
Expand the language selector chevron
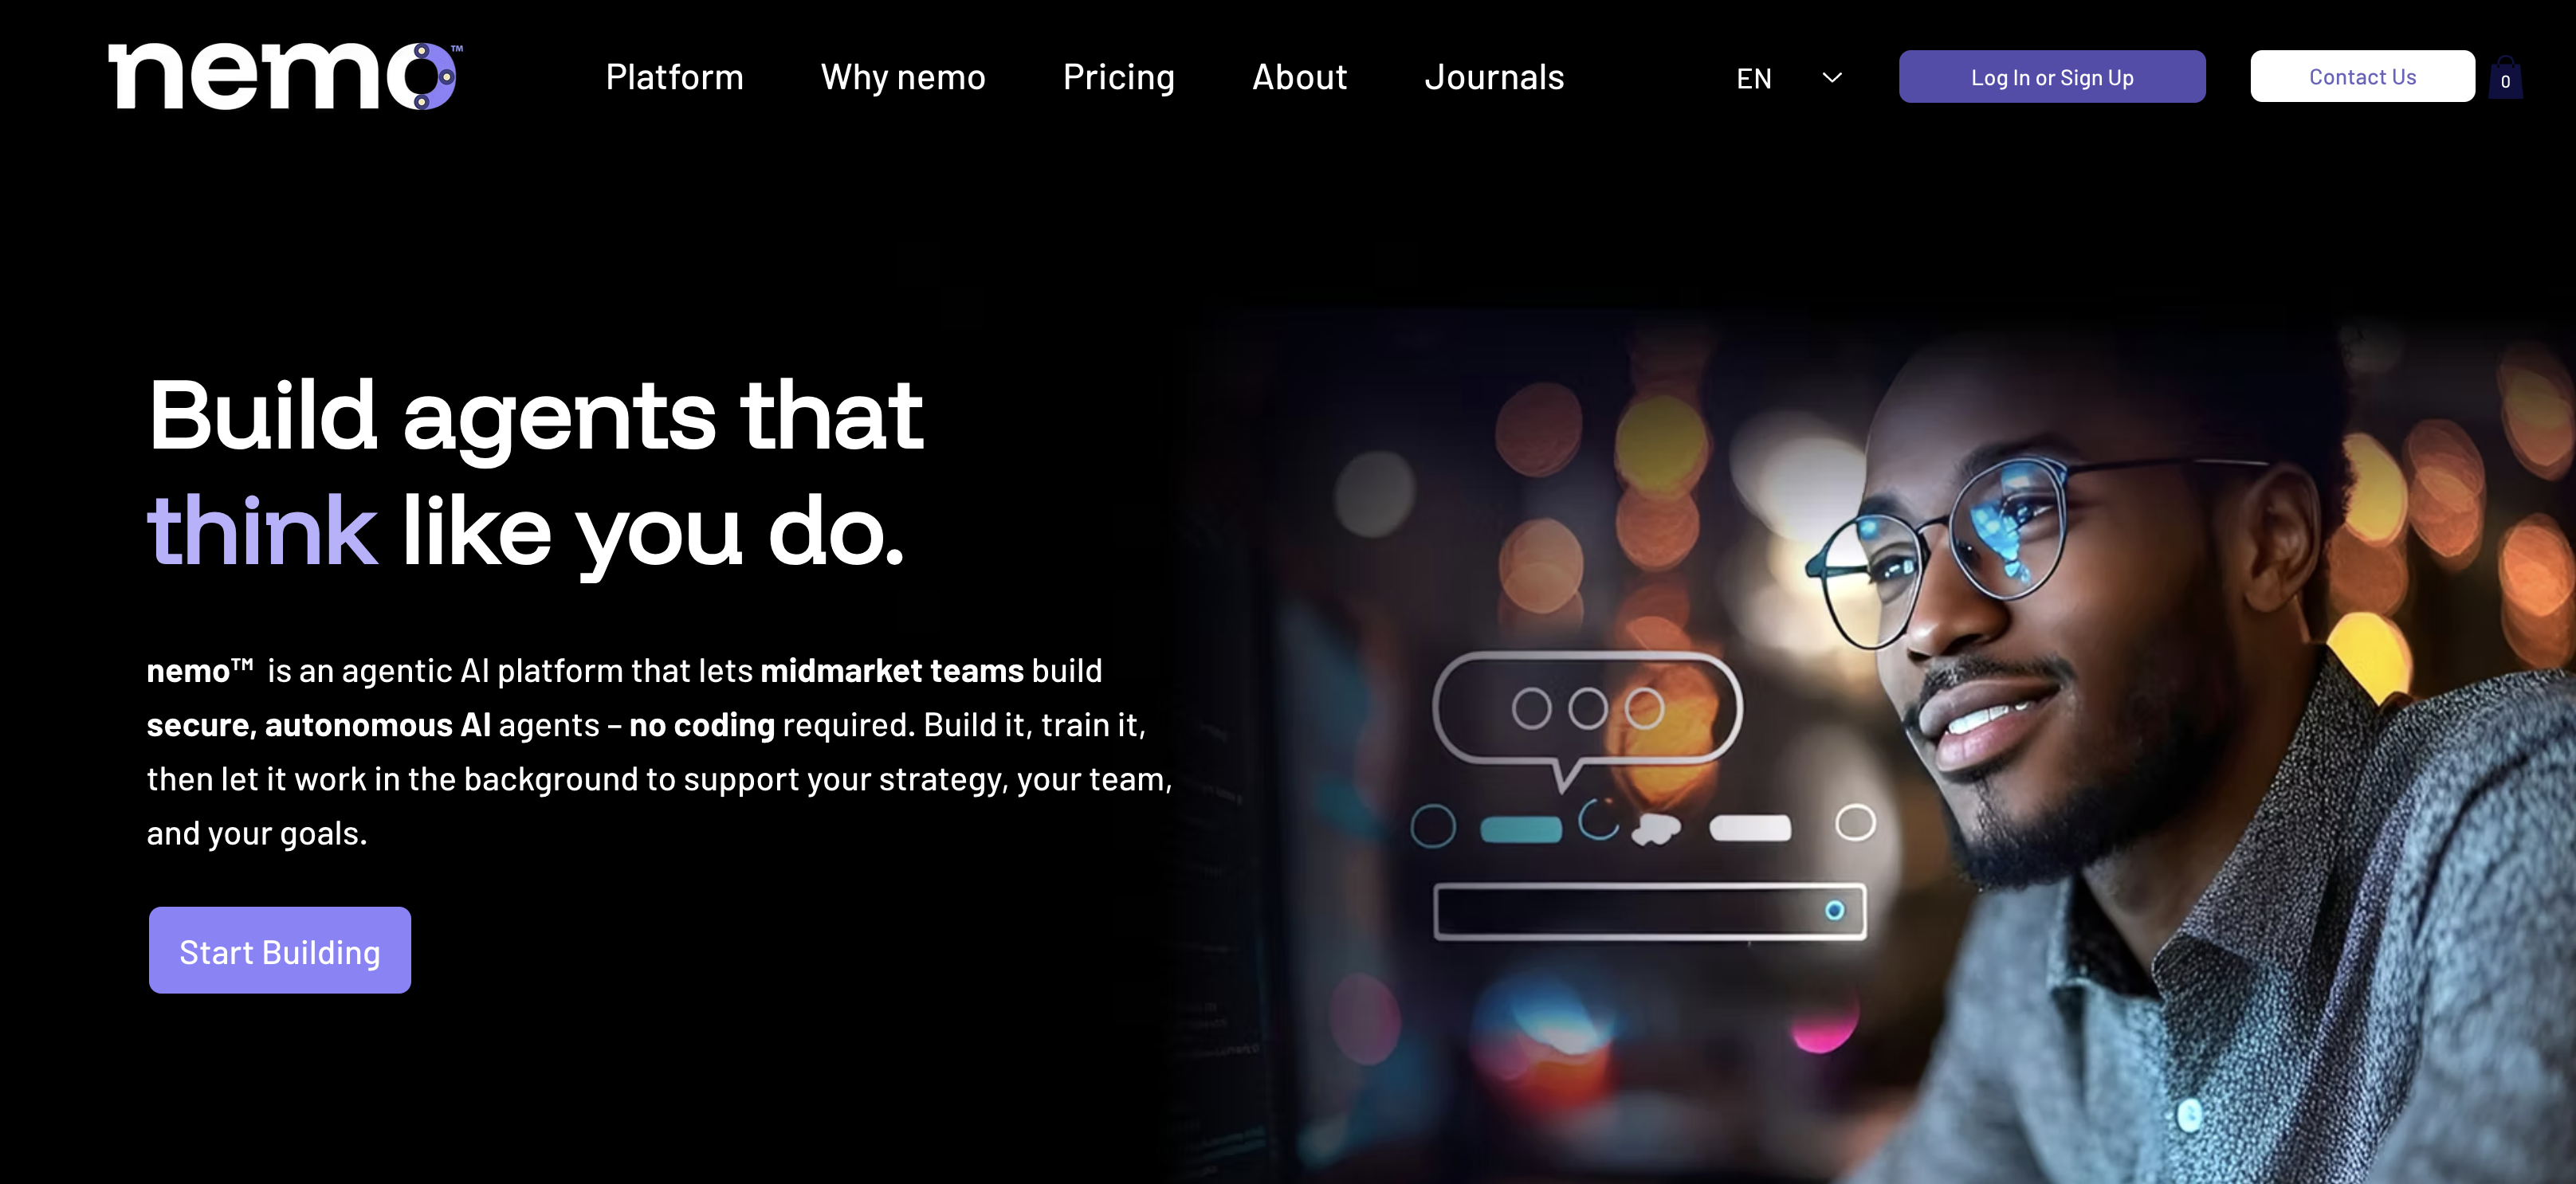1832,77
